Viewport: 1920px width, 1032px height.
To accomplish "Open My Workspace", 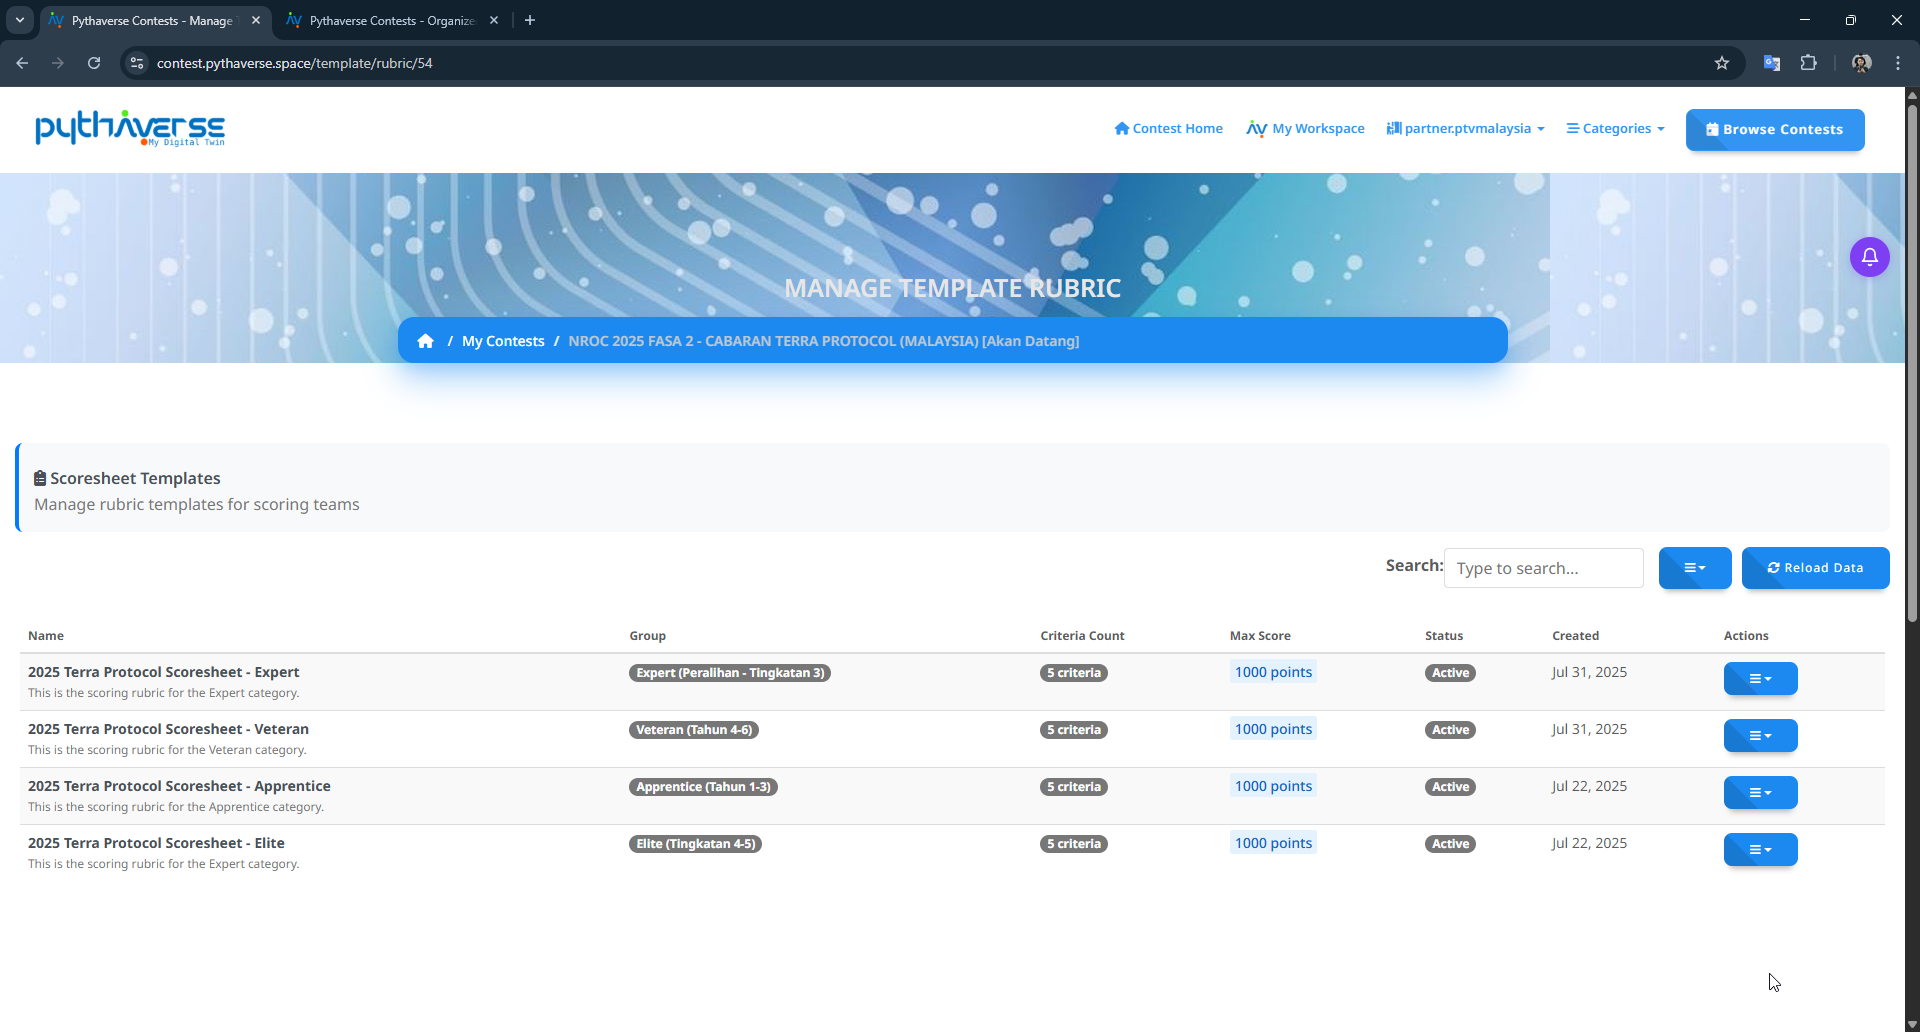I will tap(1305, 129).
